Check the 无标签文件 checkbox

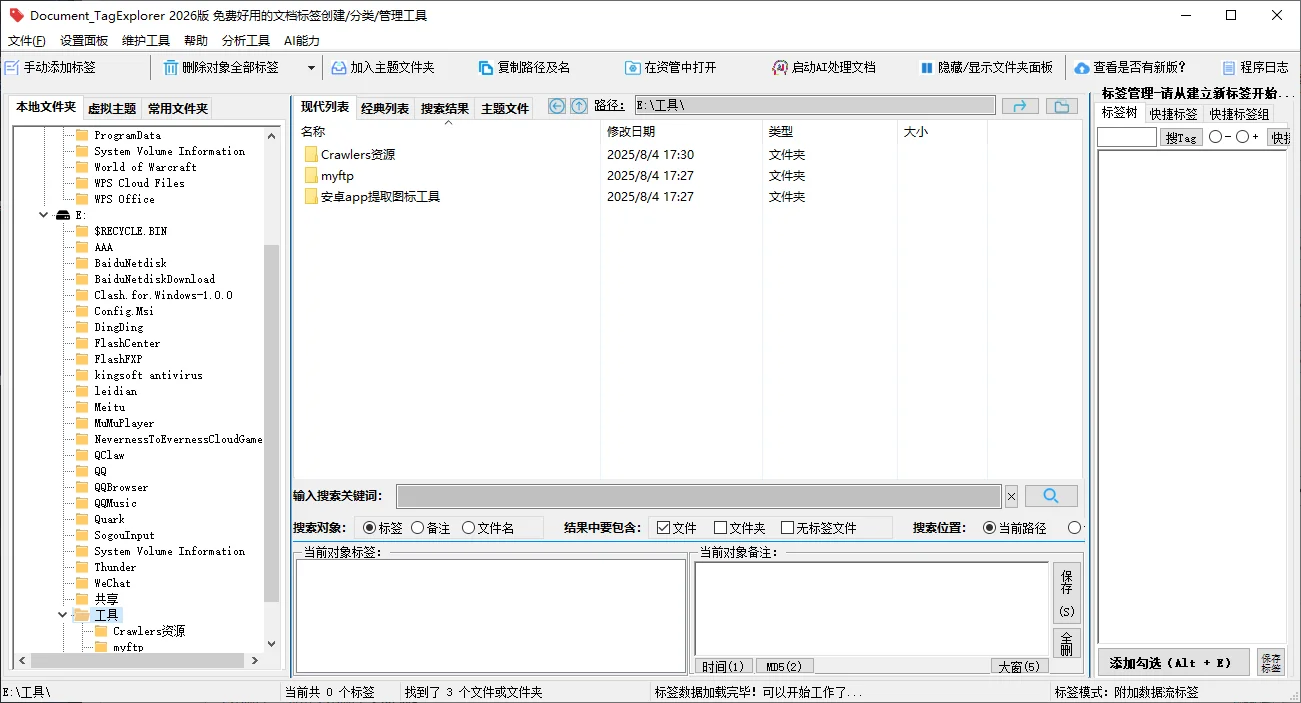point(787,528)
